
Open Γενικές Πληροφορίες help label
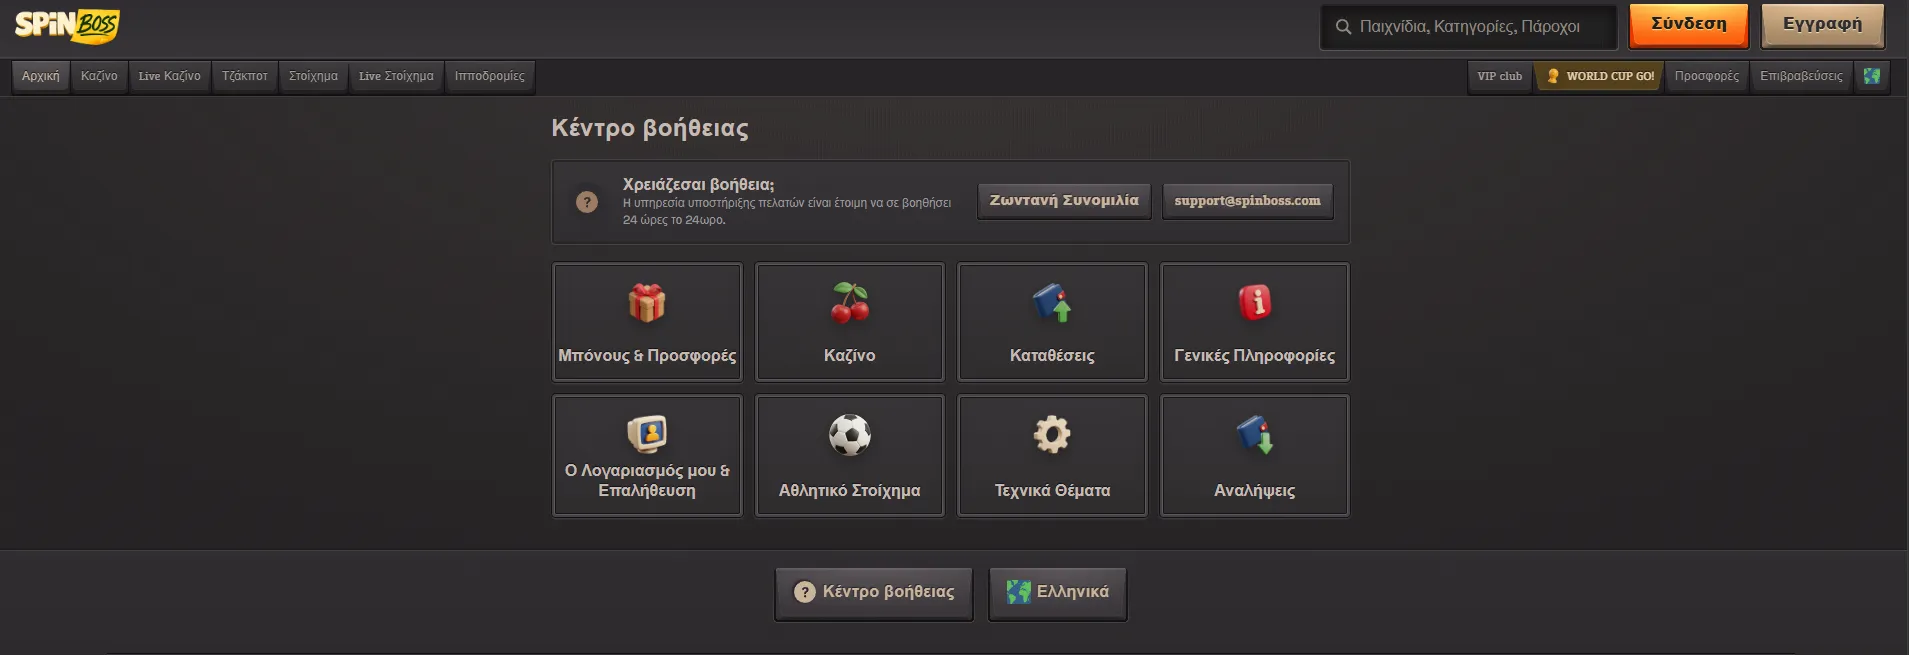(x=1255, y=356)
